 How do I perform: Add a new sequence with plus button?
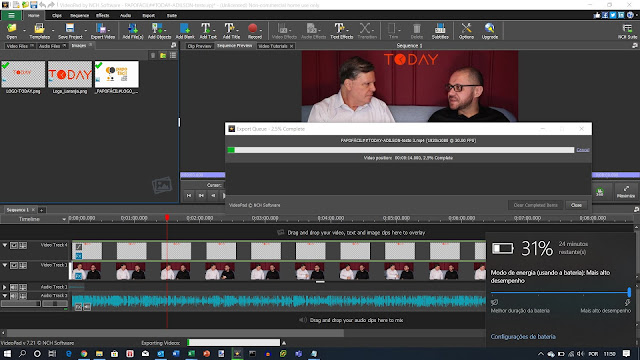[x=41, y=210]
